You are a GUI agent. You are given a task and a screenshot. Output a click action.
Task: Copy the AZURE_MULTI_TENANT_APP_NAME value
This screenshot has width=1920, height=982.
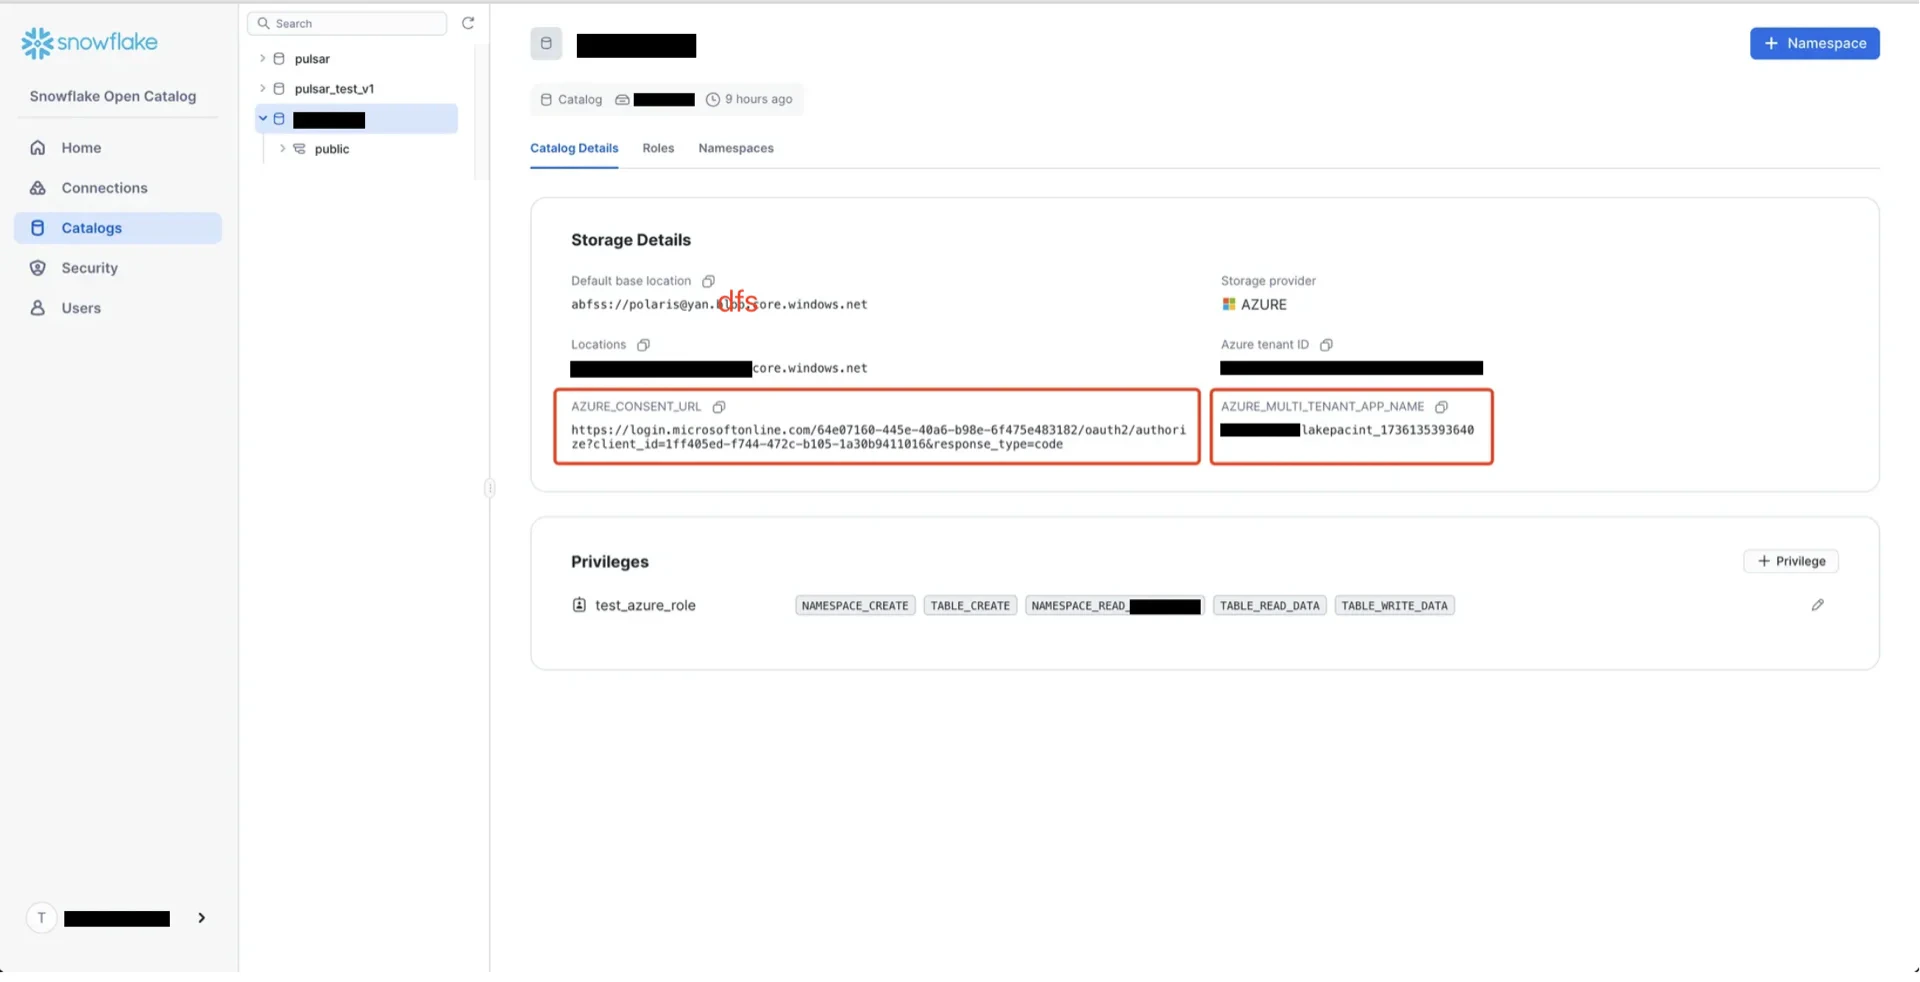[x=1441, y=407]
